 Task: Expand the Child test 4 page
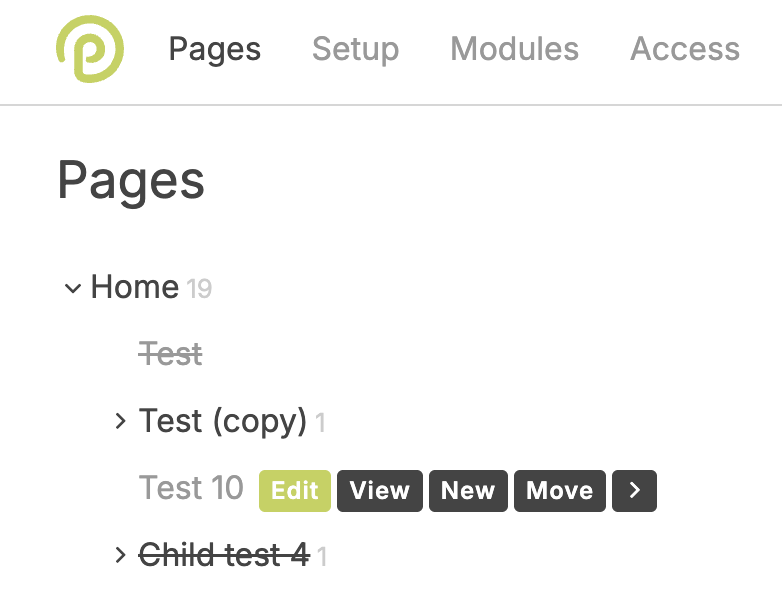[120, 555]
